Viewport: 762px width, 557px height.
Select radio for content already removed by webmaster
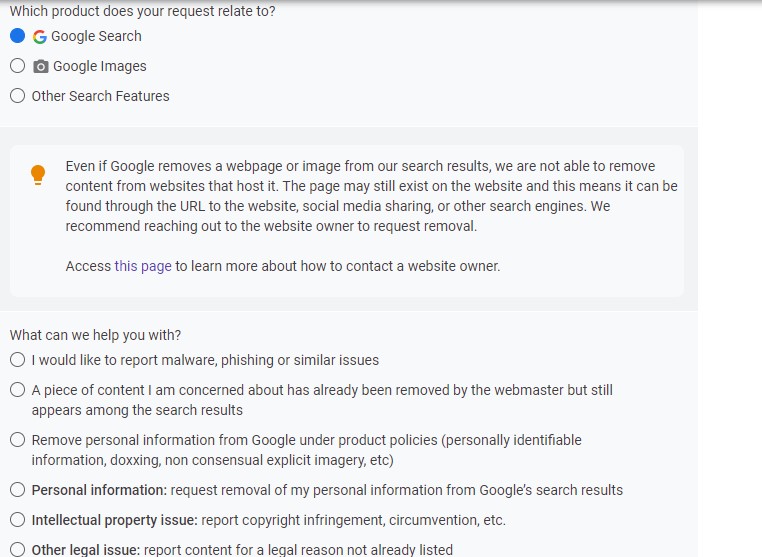pyautogui.click(x=17, y=390)
